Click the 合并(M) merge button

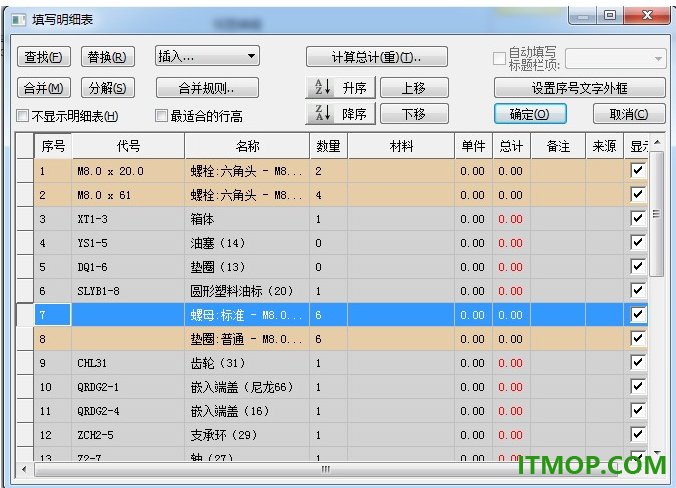click(44, 88)
